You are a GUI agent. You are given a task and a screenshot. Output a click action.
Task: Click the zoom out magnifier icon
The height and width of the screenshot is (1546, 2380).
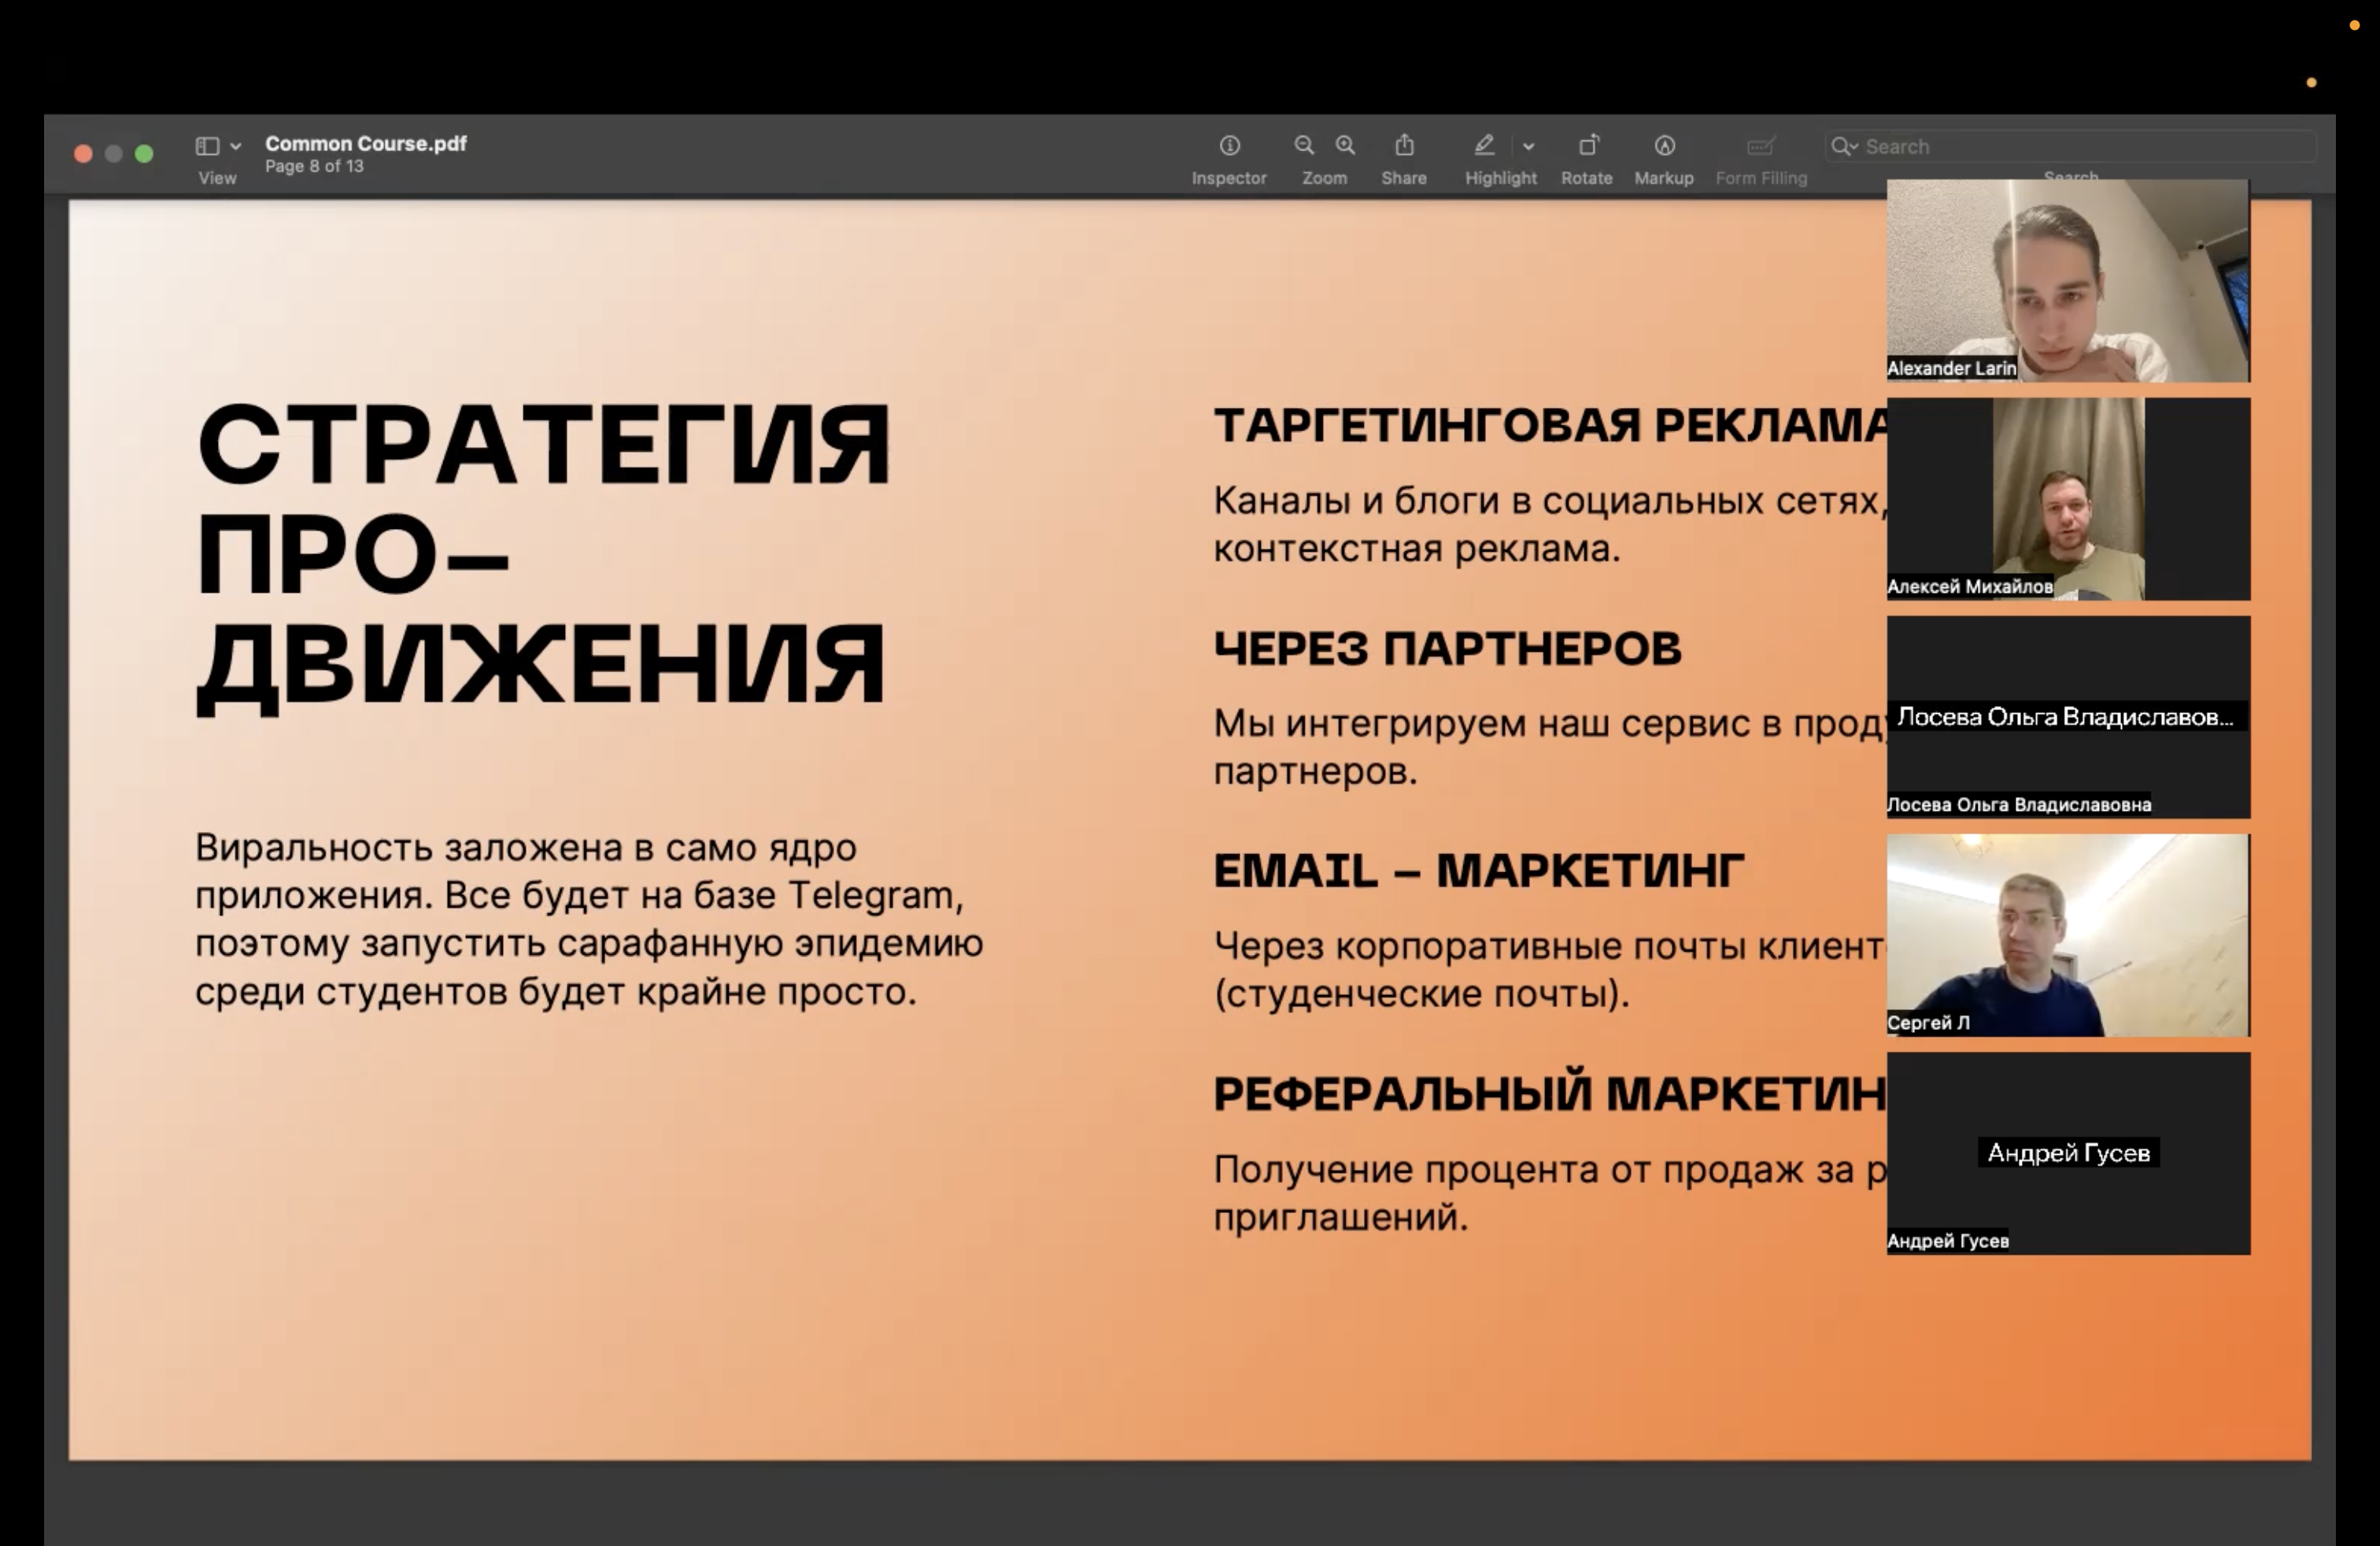click(1304, 146)
